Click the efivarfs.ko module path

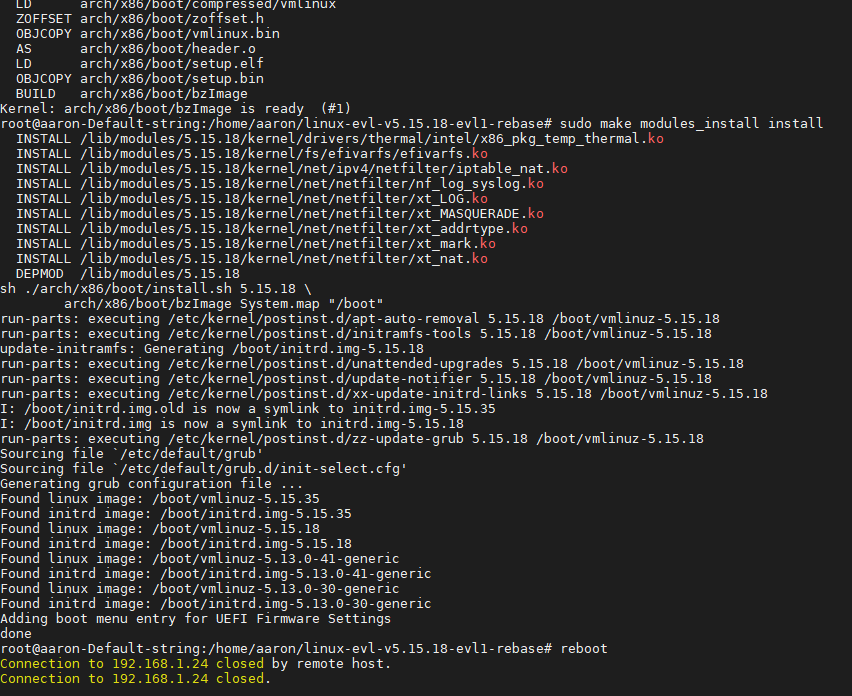[284, 154]
